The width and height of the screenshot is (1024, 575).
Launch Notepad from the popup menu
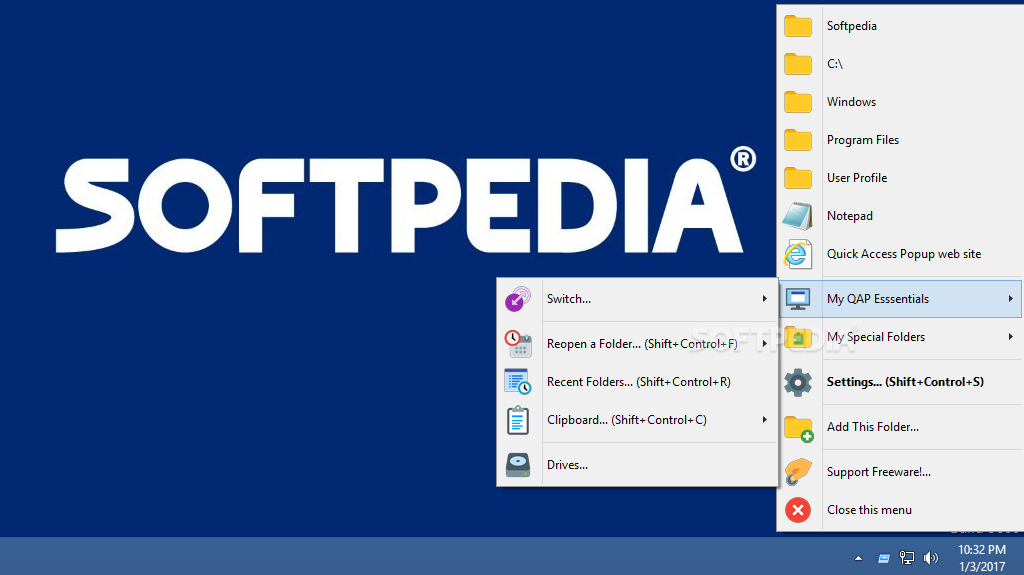coord(900,216)
